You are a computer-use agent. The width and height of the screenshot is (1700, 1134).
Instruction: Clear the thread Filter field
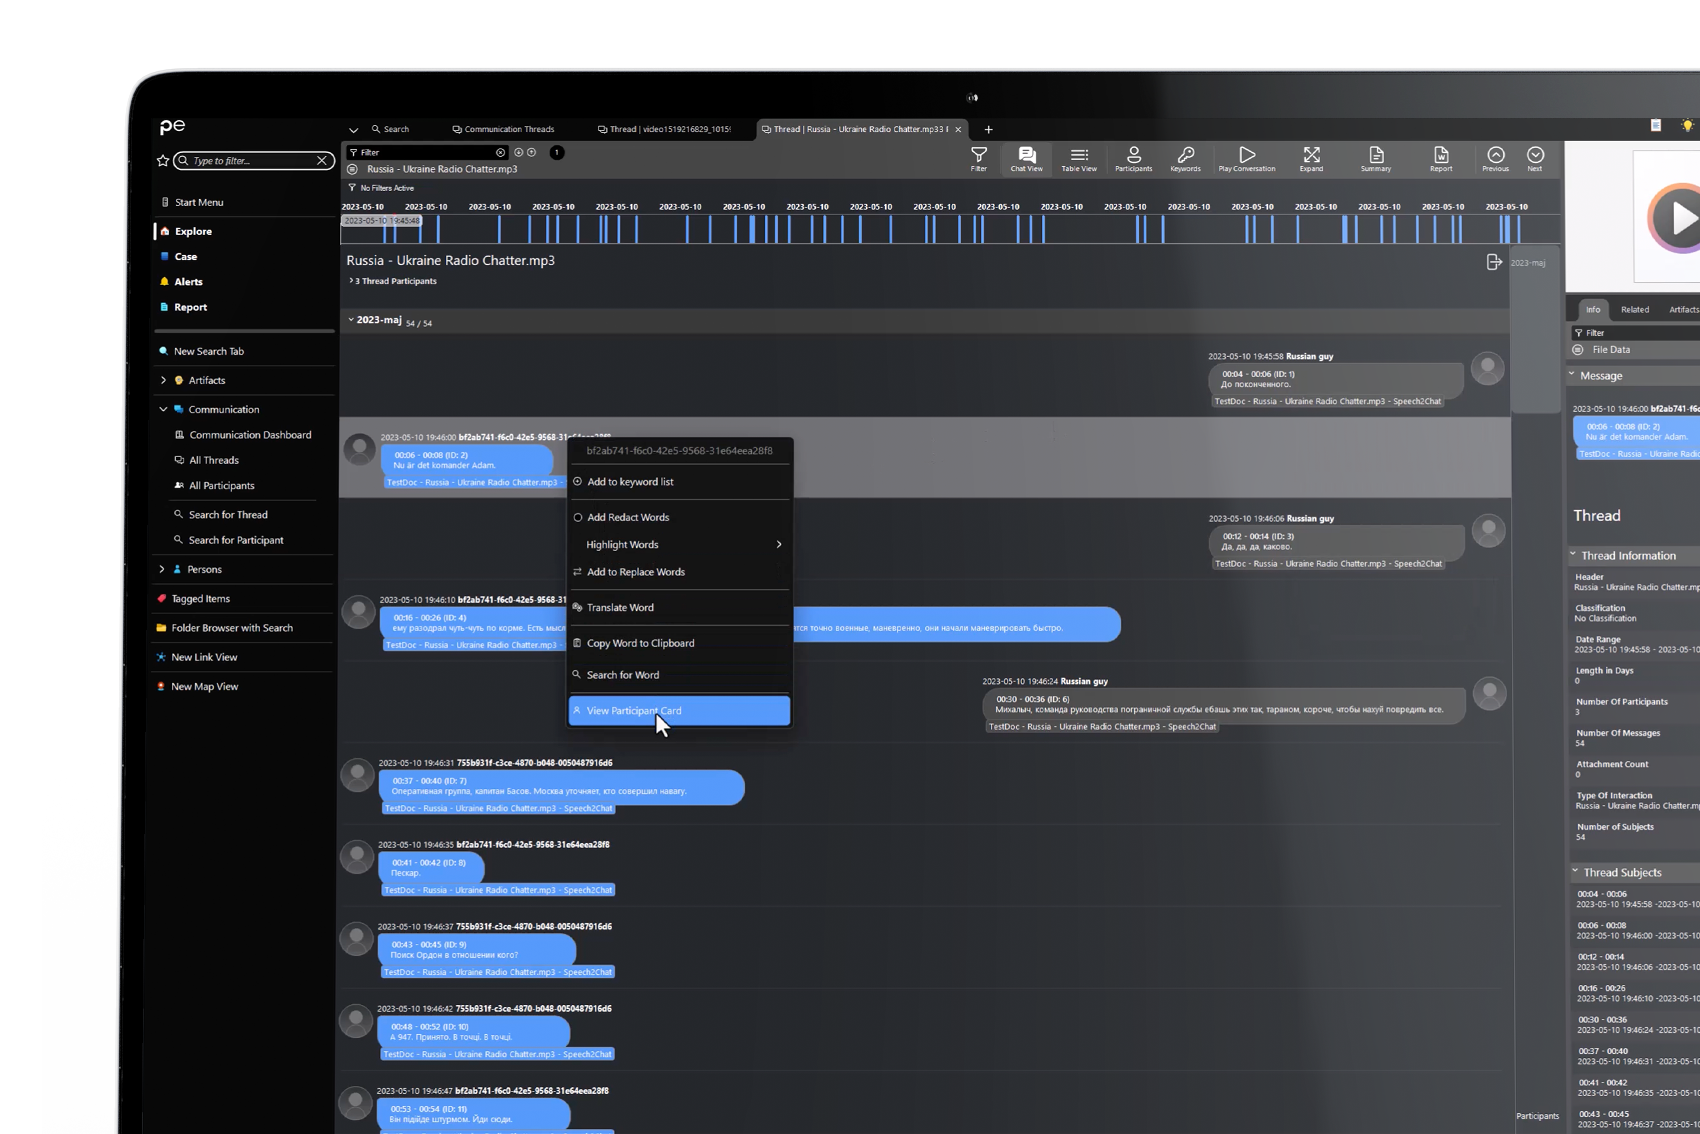tap(500, 153)
